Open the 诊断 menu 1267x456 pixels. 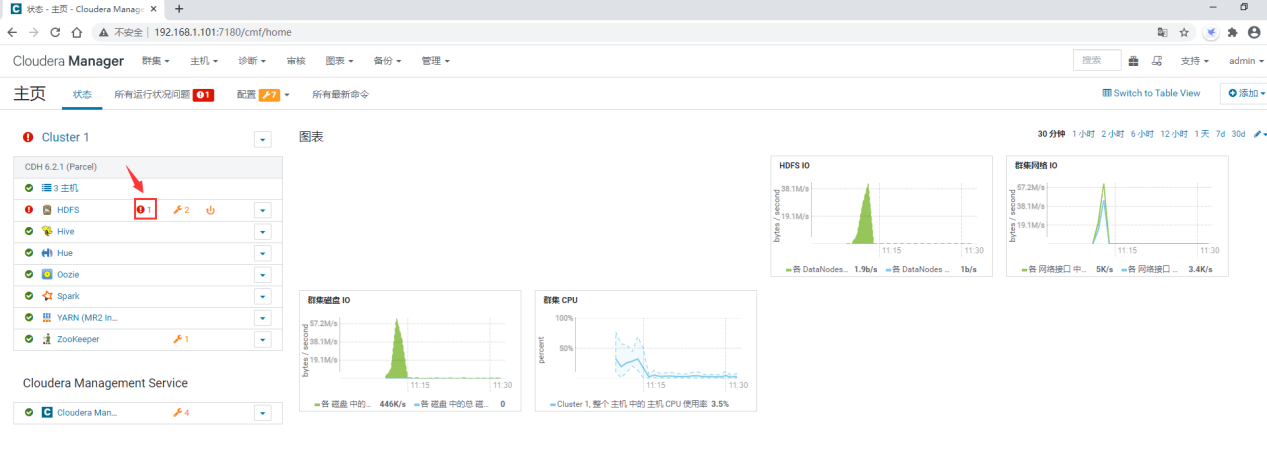click(252, 61)
